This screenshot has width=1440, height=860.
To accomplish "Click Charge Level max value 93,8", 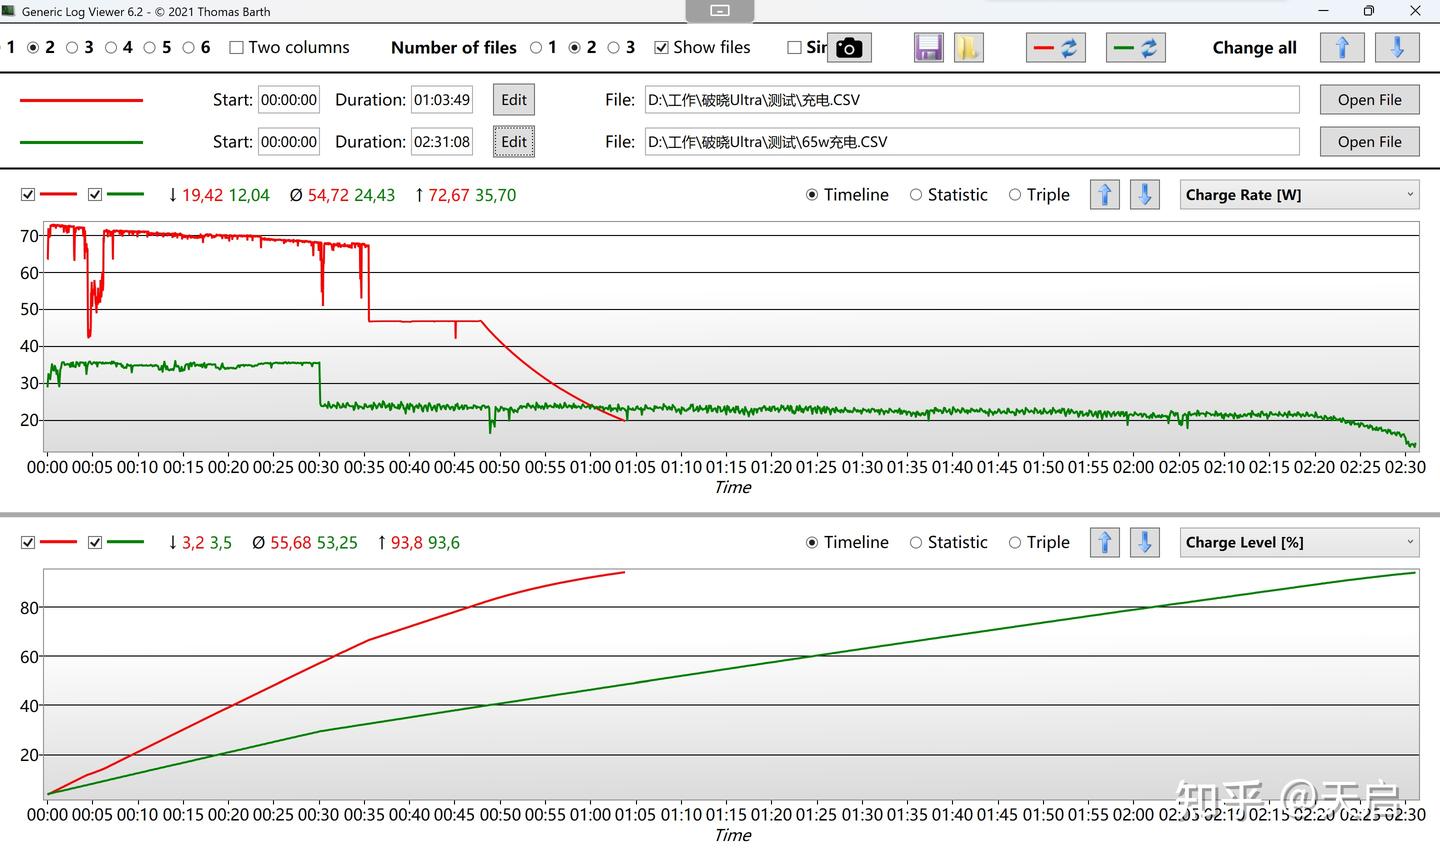I will click(x=407, y=542).
